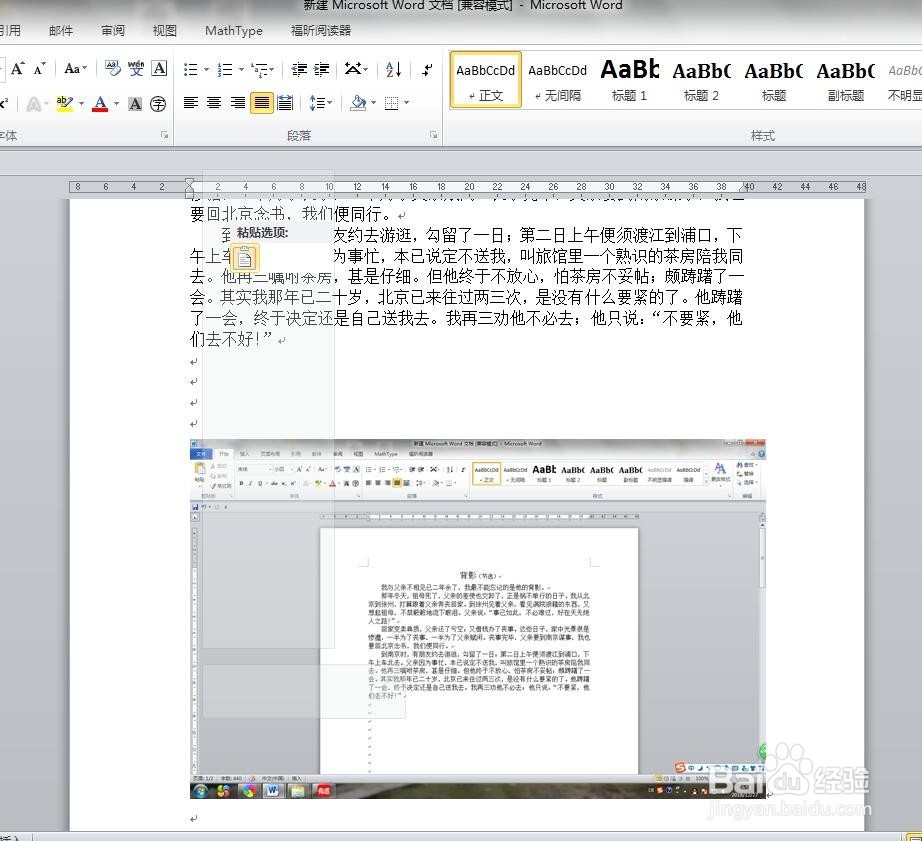Open the MathType ribbon tab
The width and height of the screenshot is (922, 841).
pyautogui.click(x=234, y=31)
